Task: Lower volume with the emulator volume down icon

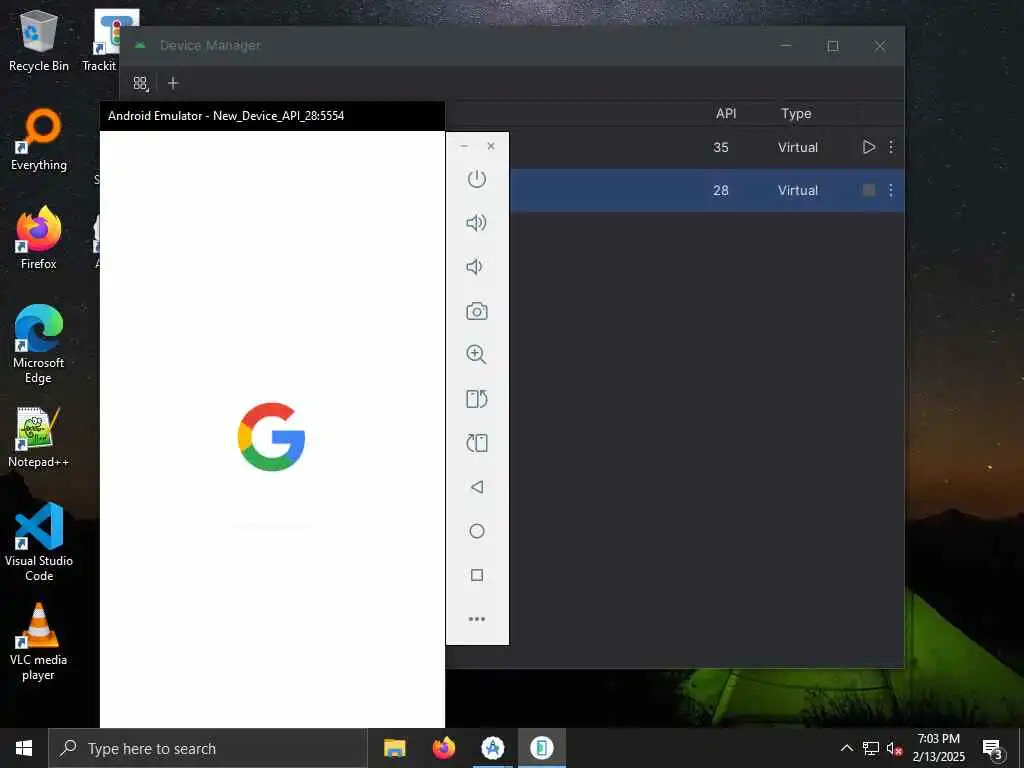Action: (x=475, y=266)
